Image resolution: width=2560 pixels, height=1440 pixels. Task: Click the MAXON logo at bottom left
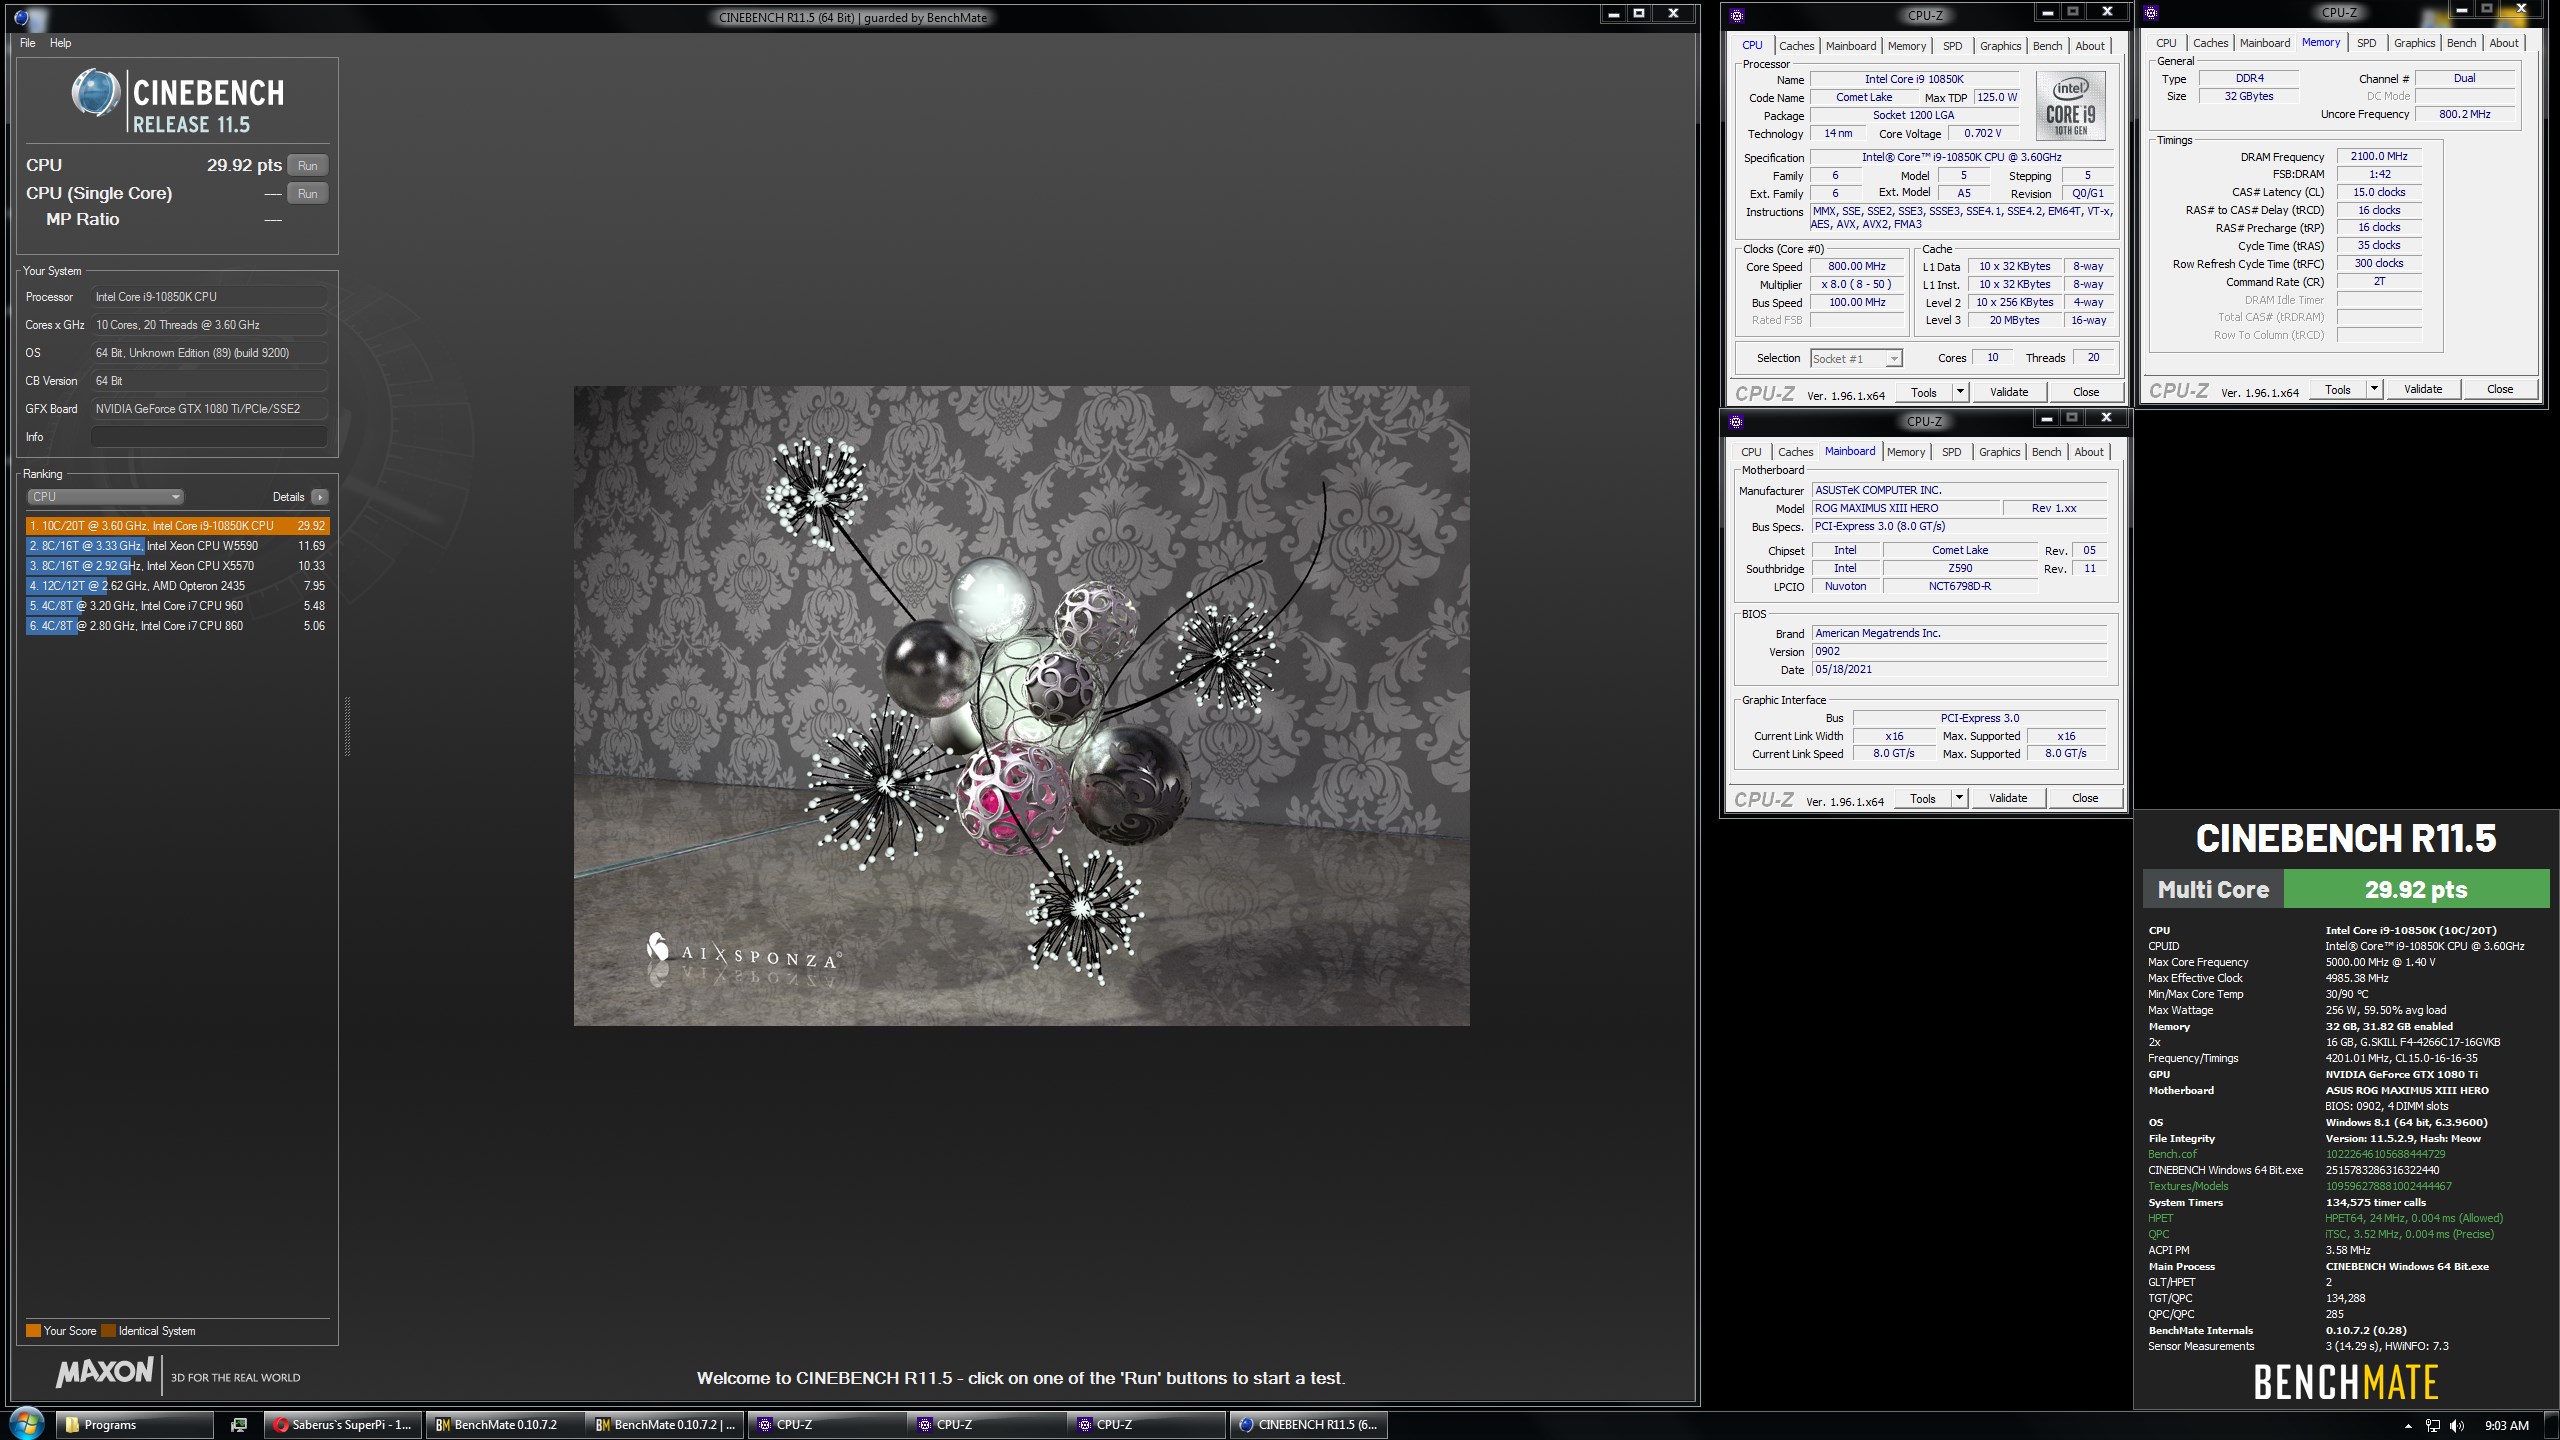pyautogui.click(x=105, y=1373)
